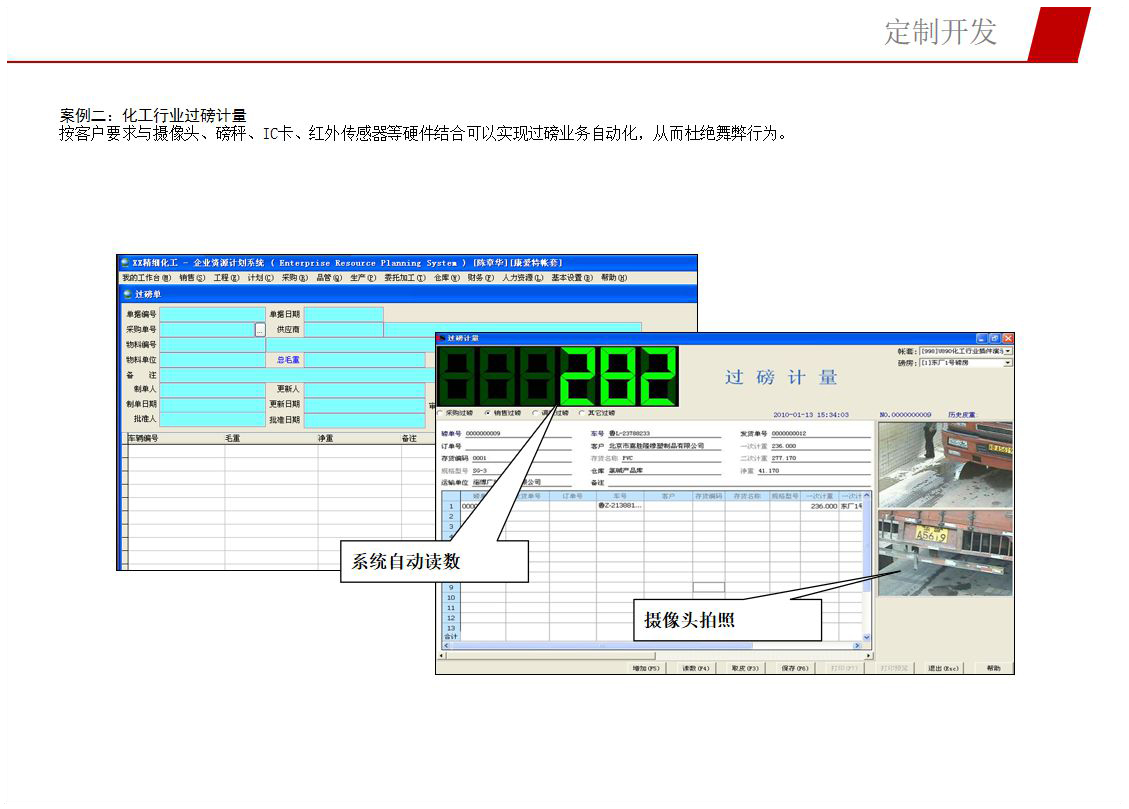The image size is (1129, 809).
Task: Open the 仓库 menu
Action: click(x=445, y=278)
